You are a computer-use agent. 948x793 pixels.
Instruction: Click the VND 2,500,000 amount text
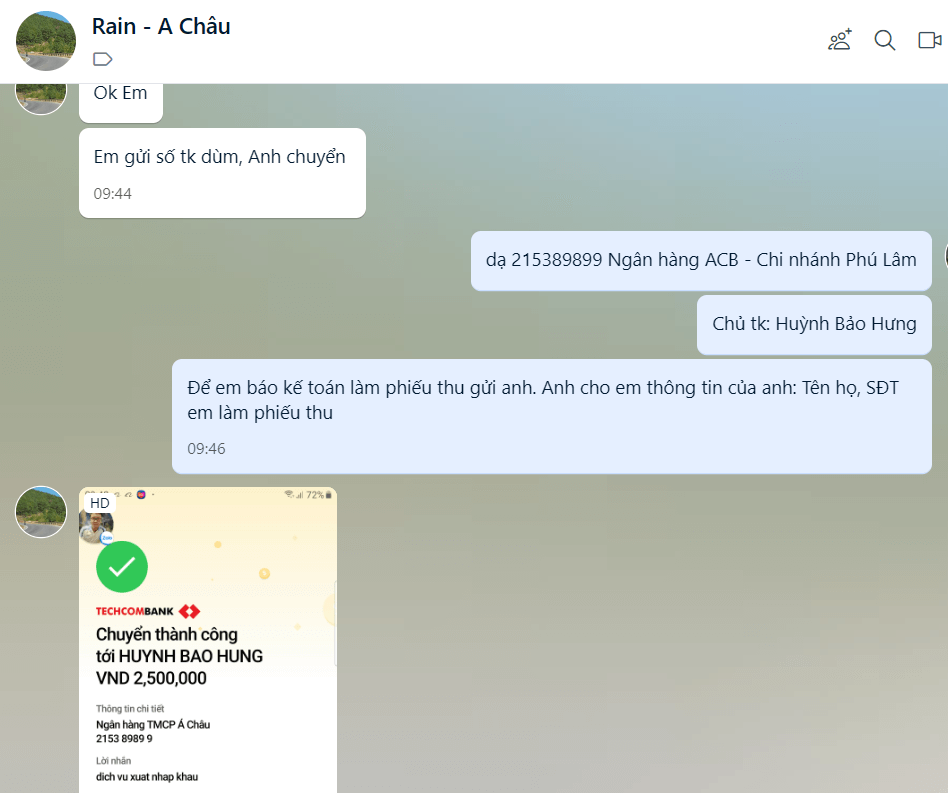pyautogui.click(x=151, y=679)
